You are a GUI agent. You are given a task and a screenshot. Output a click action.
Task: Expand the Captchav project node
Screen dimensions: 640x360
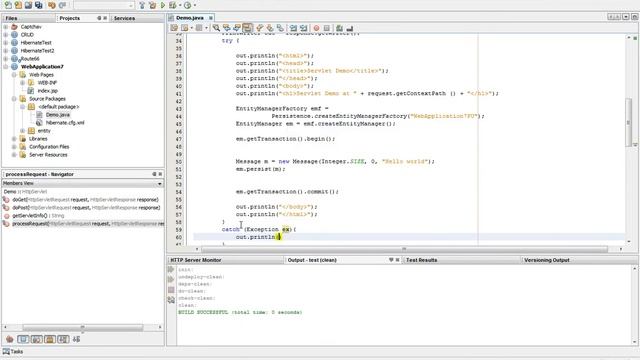(x=6, y=27)
